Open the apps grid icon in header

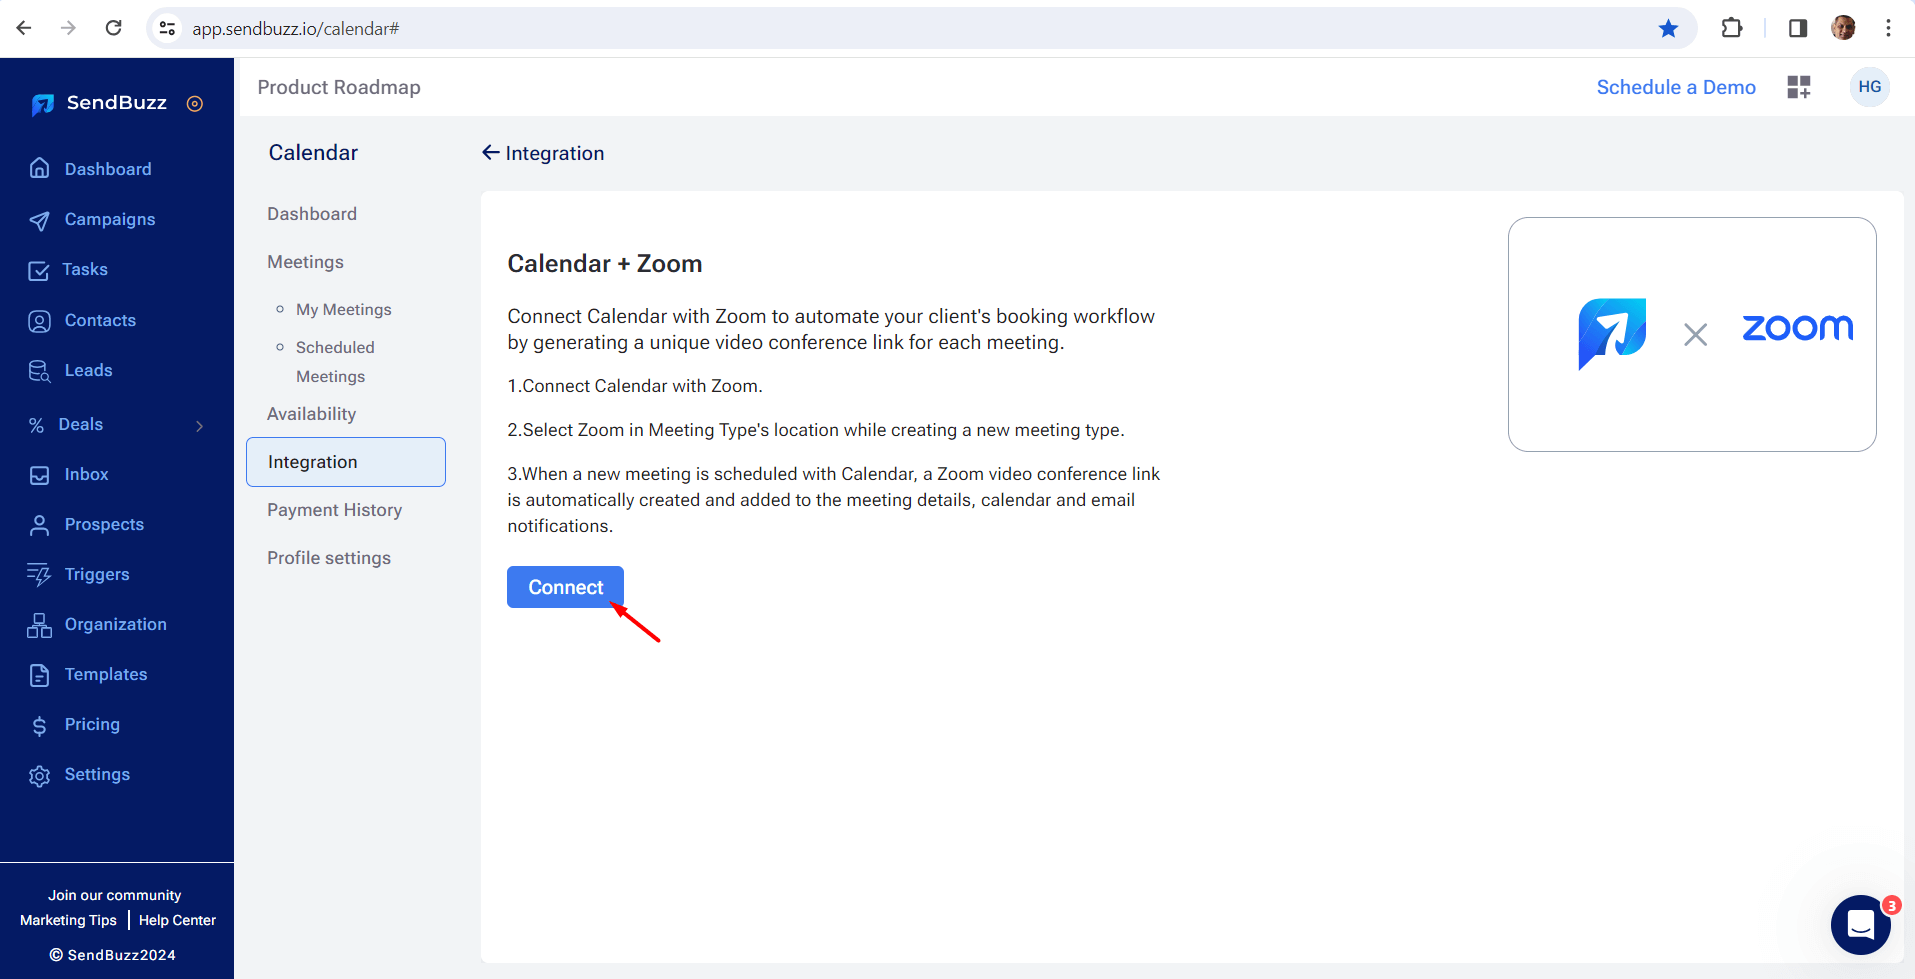(x=1799, y=87)
